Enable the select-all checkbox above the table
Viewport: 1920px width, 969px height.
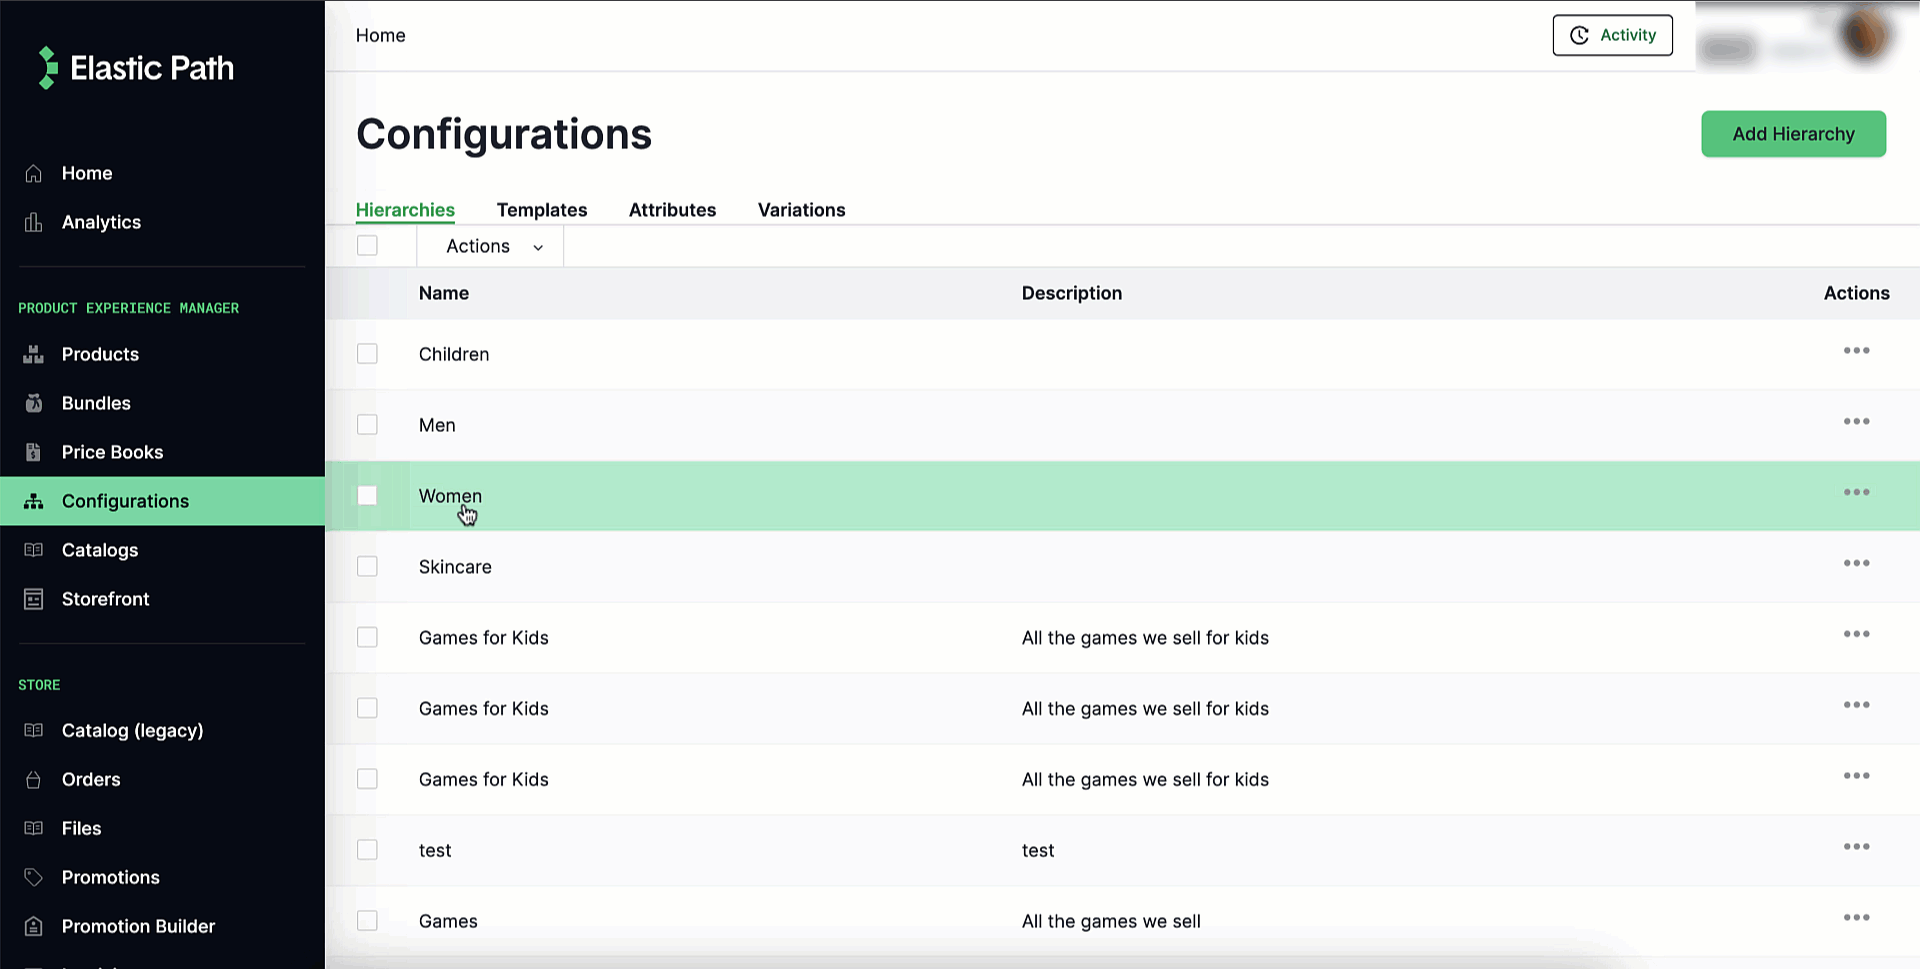point(367,245)
